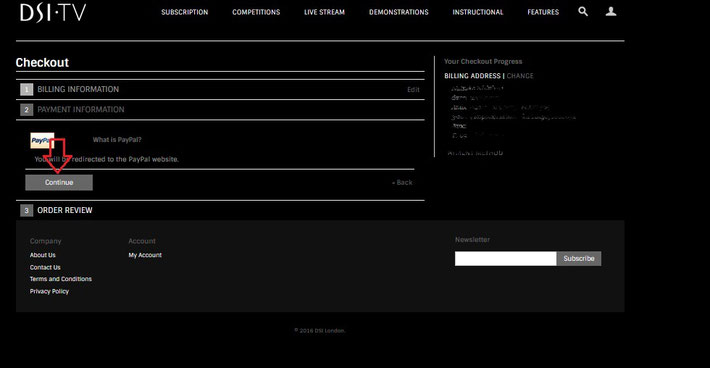Click step 2 number badge
This screenshot has height=368, width=710.
coord(27,110)
